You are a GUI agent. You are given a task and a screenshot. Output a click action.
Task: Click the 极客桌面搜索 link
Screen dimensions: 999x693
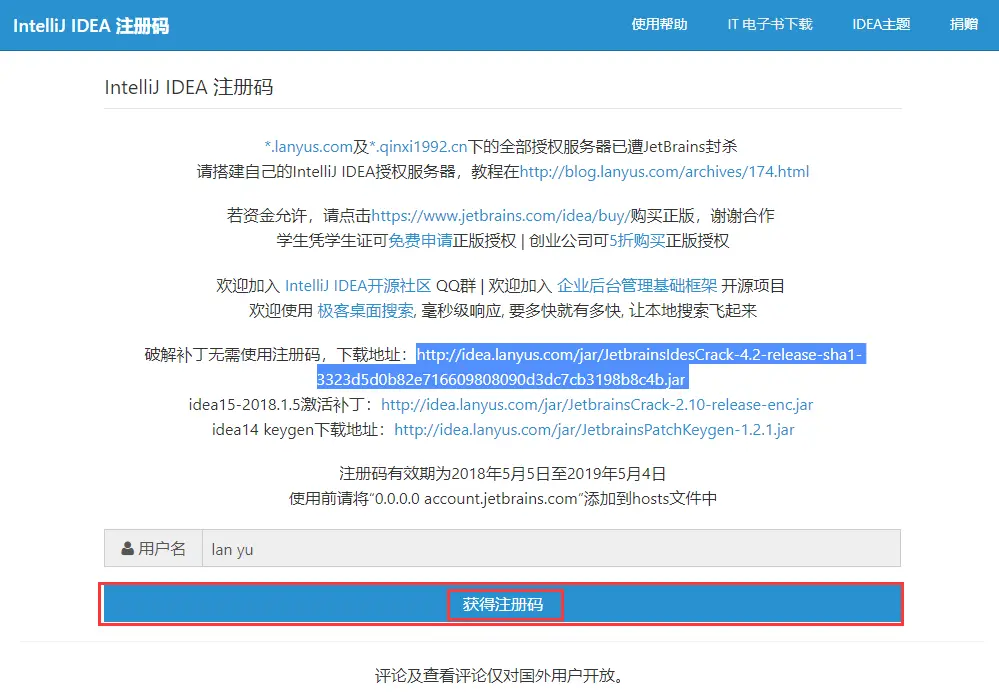(366, 310)
